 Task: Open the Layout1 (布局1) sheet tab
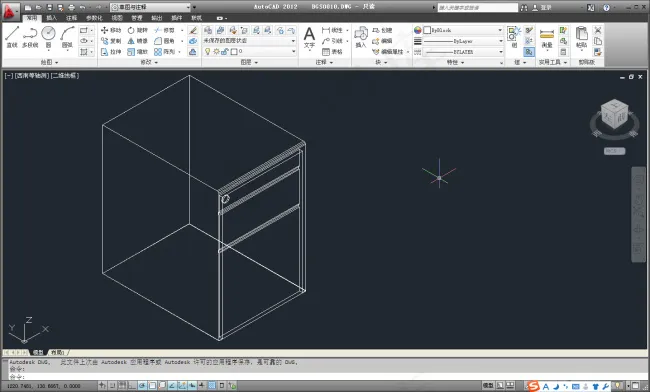click(58, 352)
